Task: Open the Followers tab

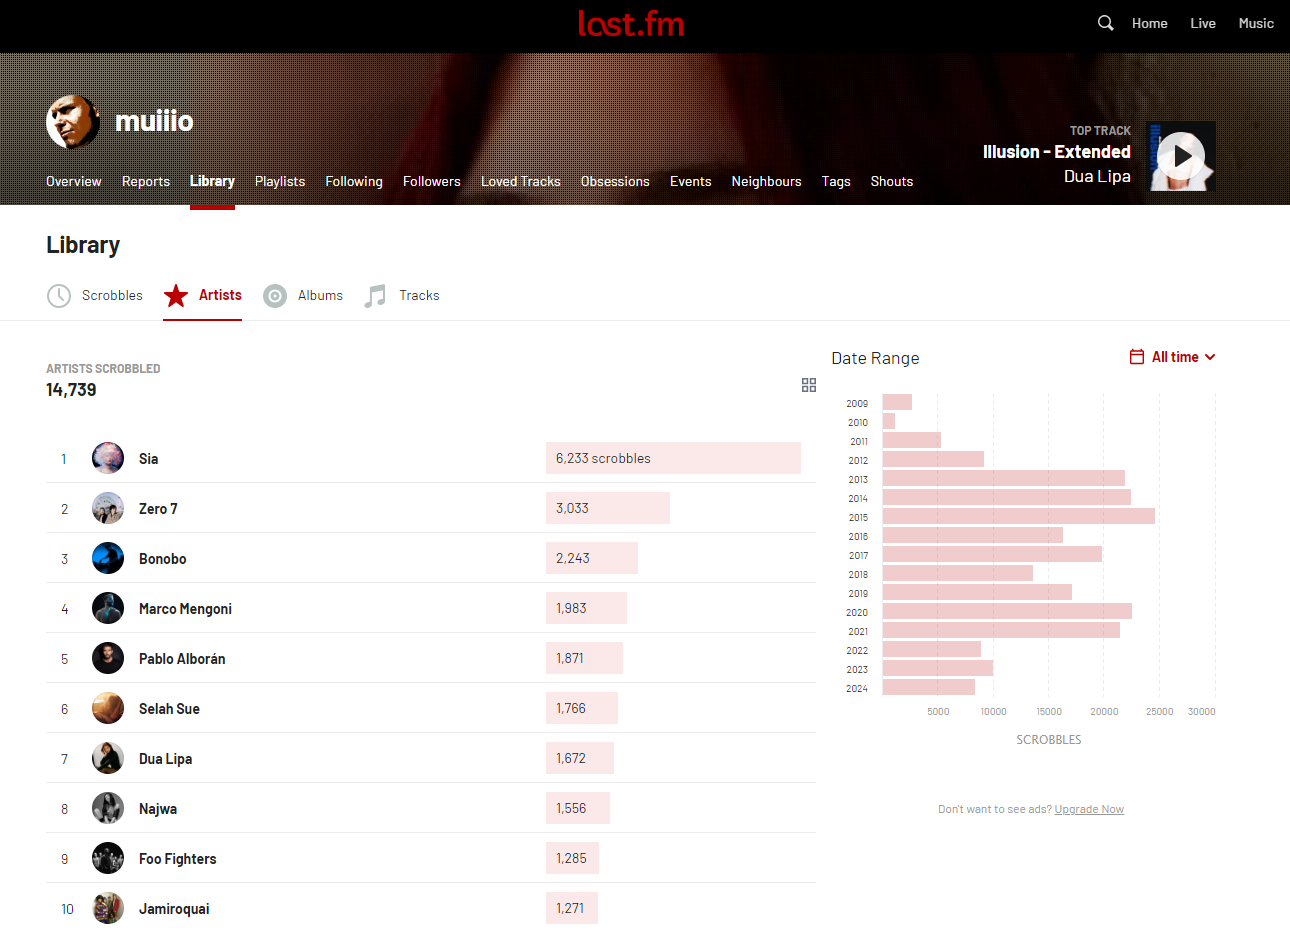Action: click(x=432, y=181)
